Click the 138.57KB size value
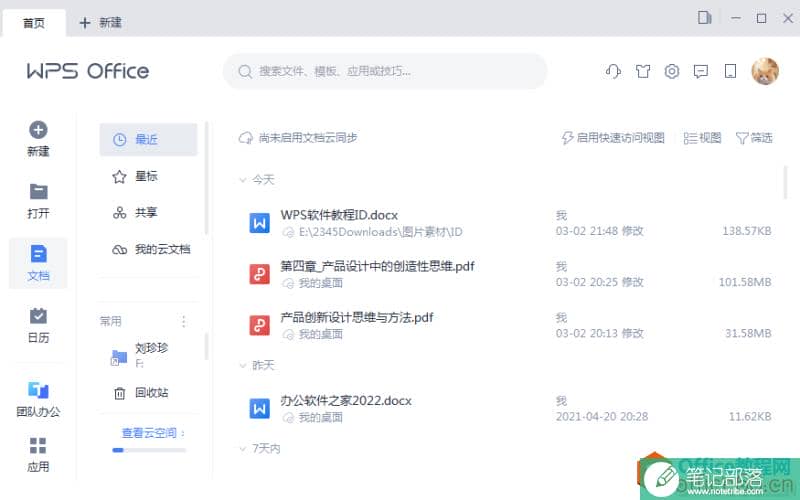 point(746,231)
